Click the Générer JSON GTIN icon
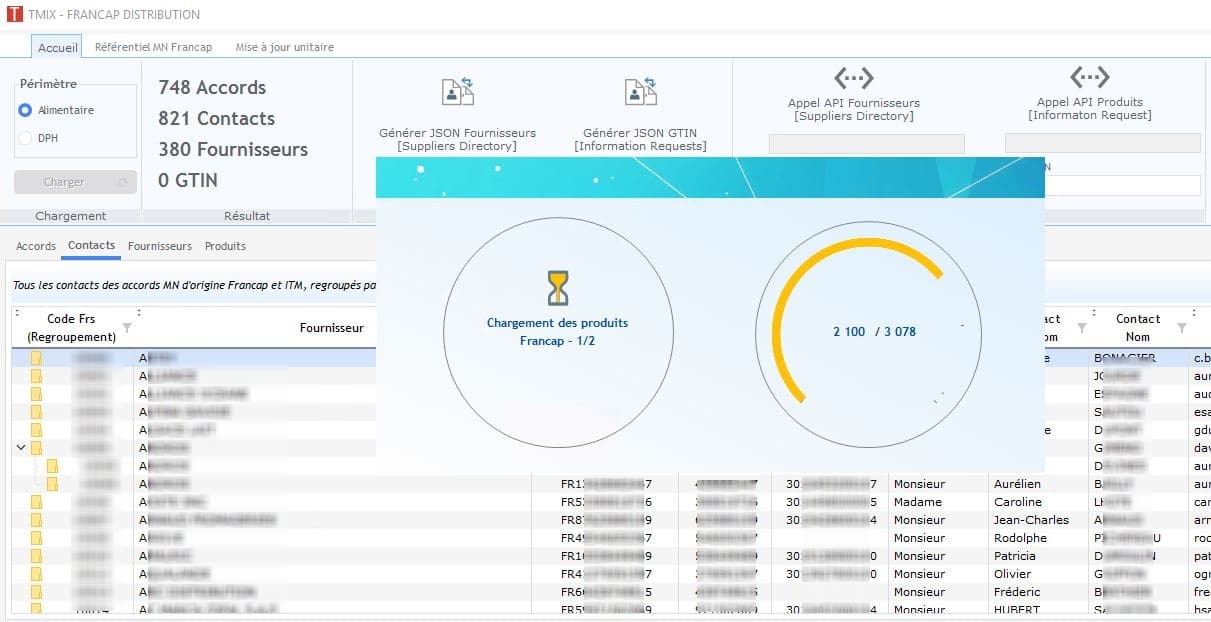The height and width of the screenshot is (622, 1211). (640, 92)
